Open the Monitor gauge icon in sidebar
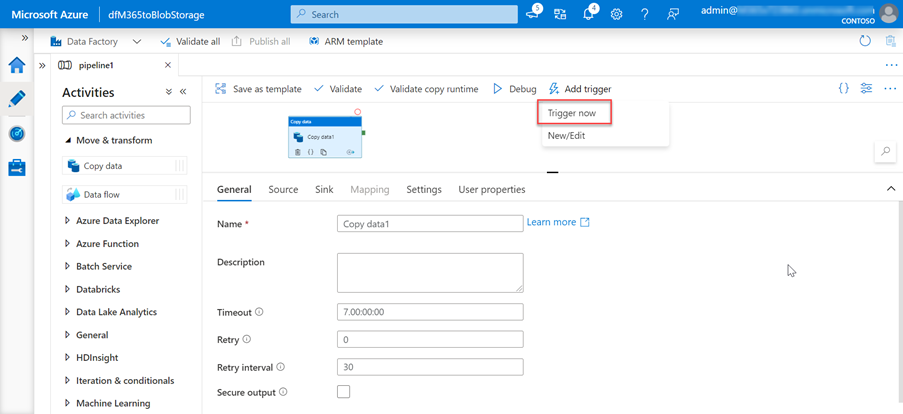The image size is (903, 414). click(x=17, y=134)
